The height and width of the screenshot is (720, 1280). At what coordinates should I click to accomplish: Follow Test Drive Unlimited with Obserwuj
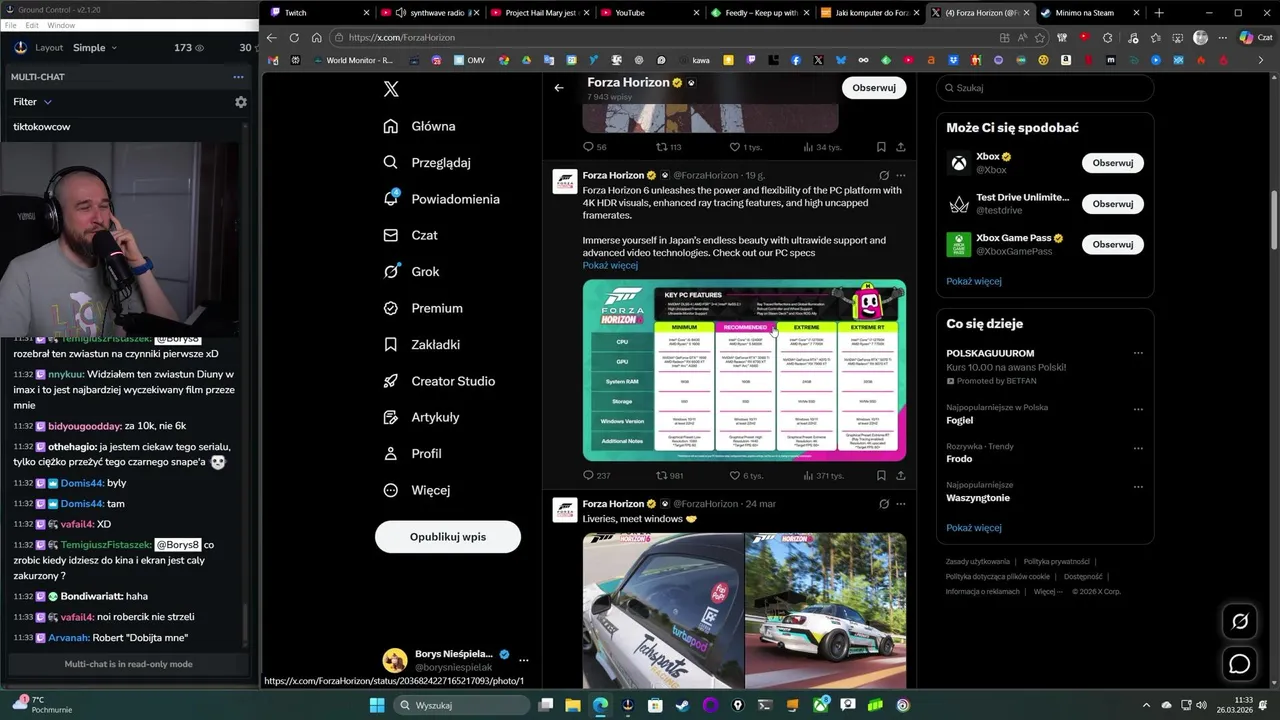click(x=1112, y=204)
